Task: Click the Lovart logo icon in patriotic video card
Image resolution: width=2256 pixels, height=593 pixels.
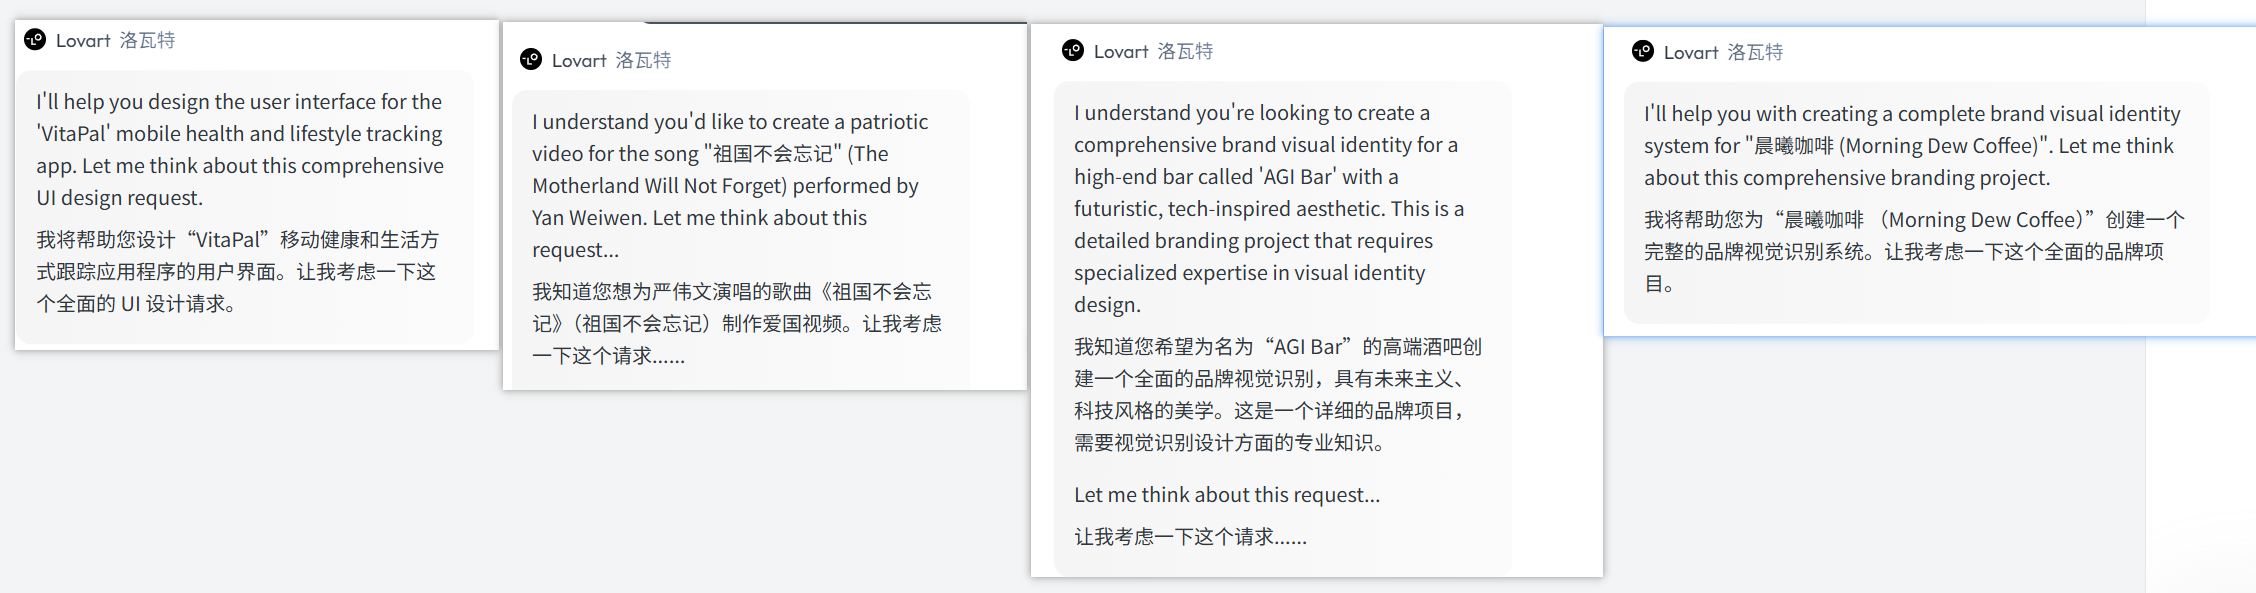Action: (x=531, y=60)
